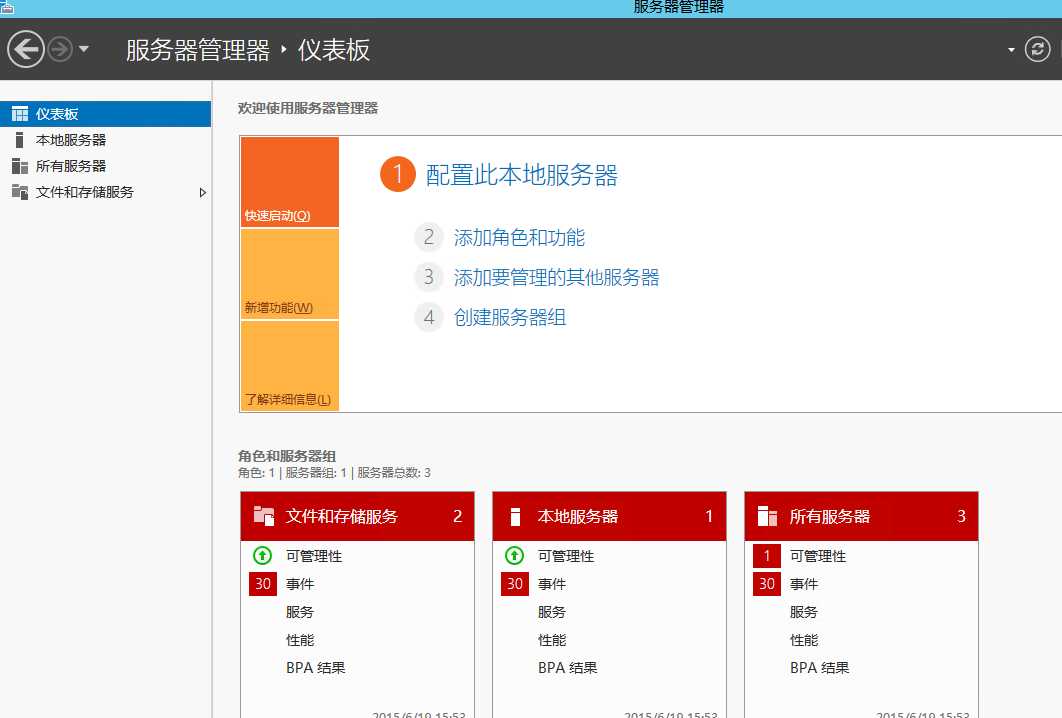Open 性能 in 本地服务器 tile
Screen dimensions: 1062x718
coord(551,640)
